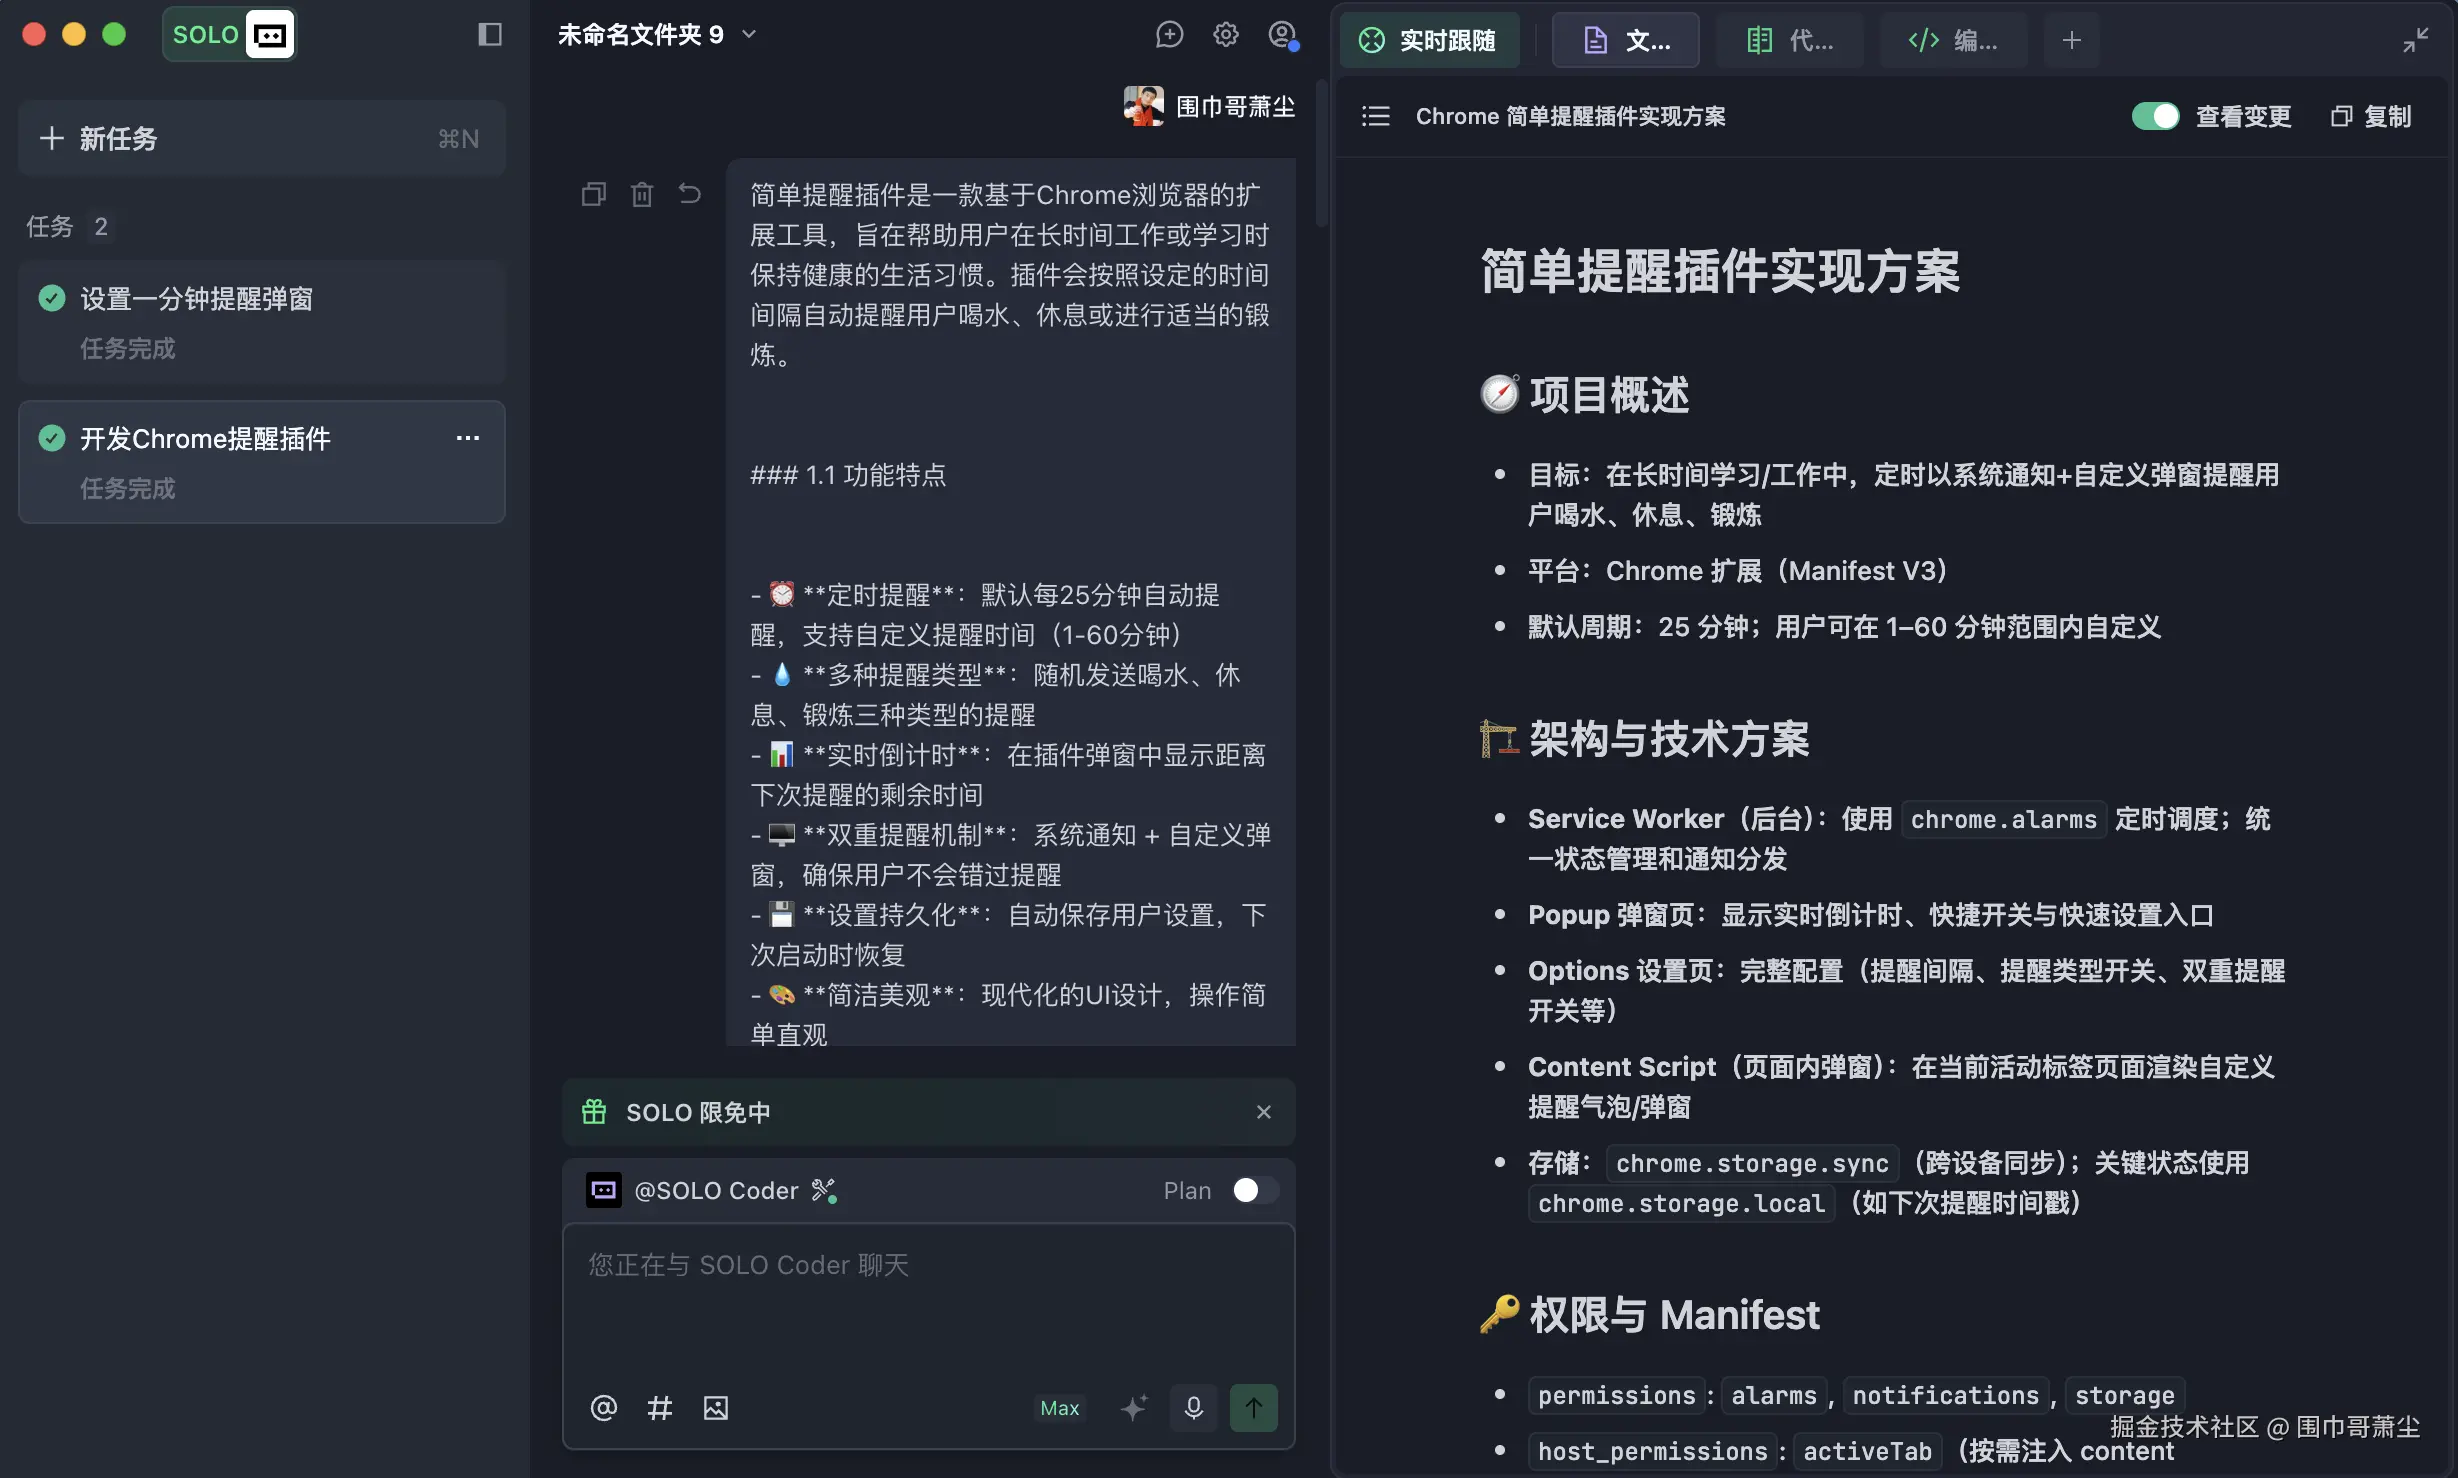Screen dimensions: 2458x1478
Task: Toggle the 查看变更 switch
Action: [x=2155, y=116]
